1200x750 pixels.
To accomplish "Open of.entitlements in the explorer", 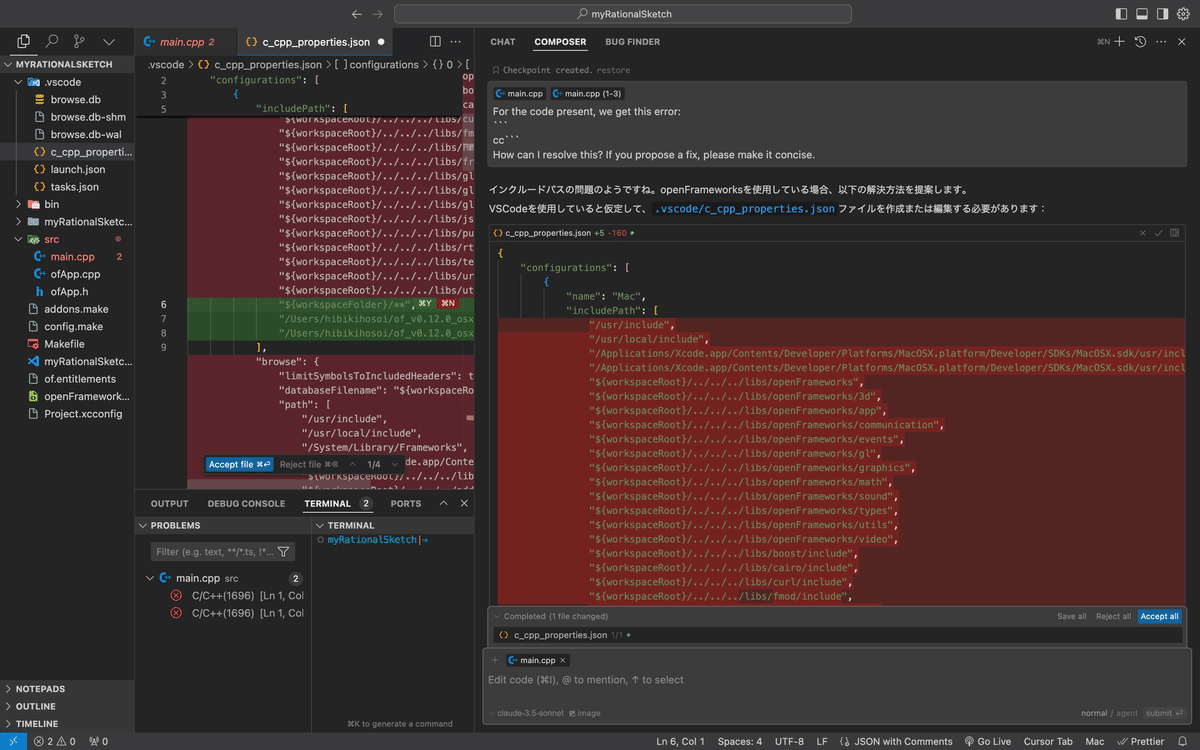I will coord(80,379).
